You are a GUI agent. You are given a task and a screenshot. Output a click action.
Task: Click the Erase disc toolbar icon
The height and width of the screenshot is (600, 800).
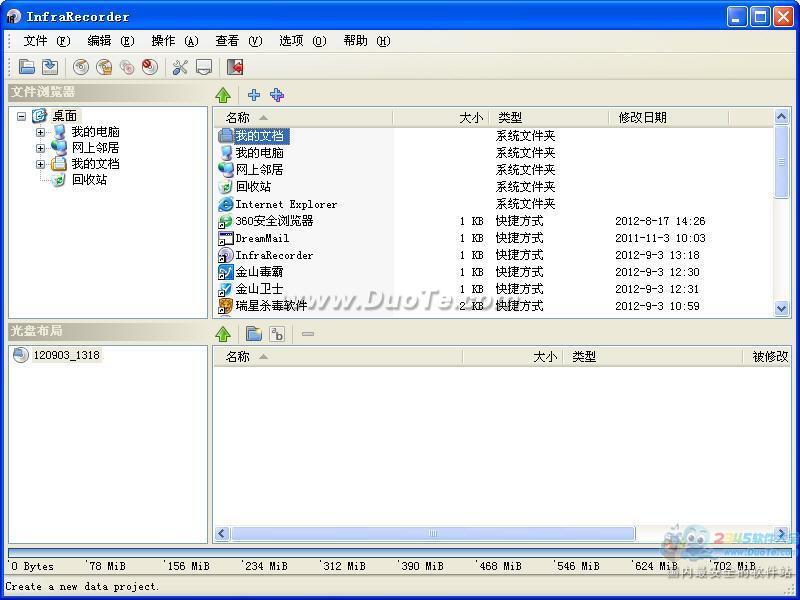pyautogui.click(x=150, y=67)
